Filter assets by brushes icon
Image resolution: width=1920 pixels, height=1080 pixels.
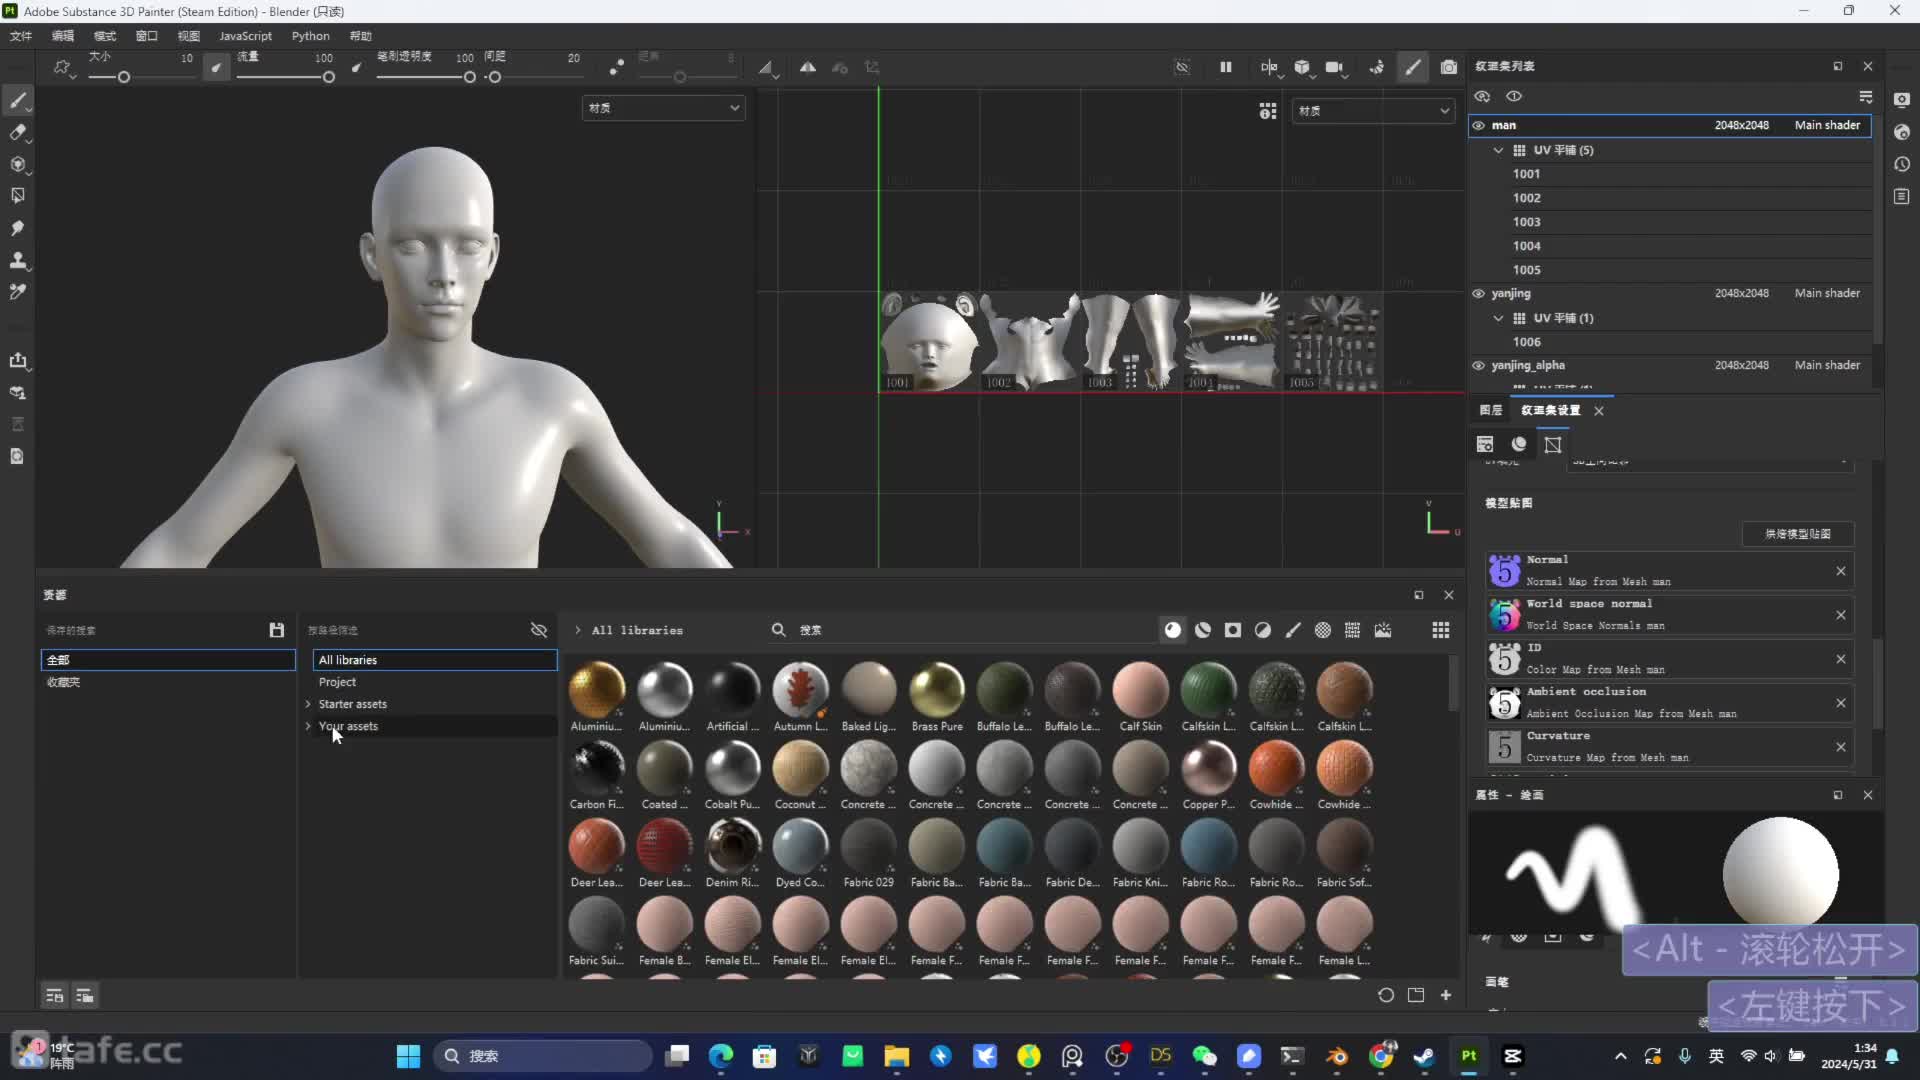tap(1293, 630)
